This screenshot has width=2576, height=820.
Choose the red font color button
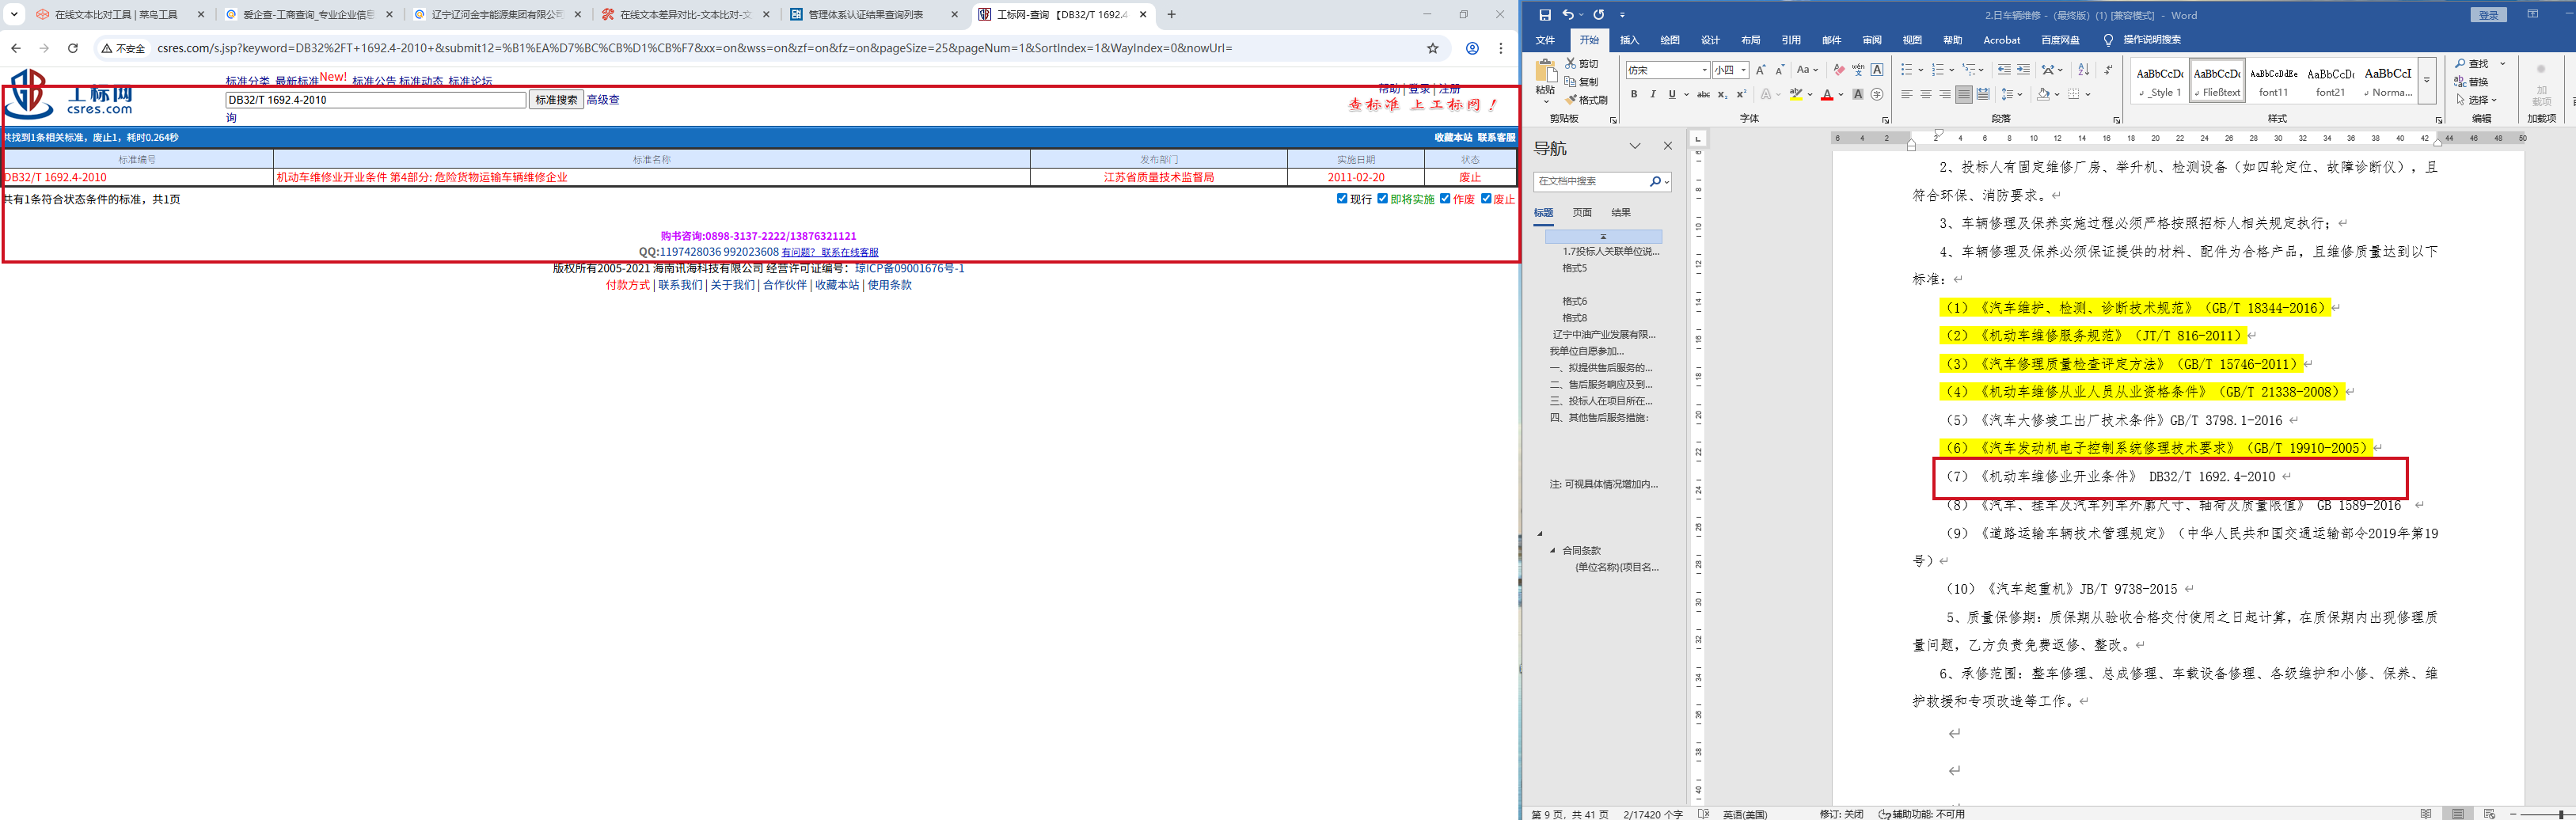pos(1827,95)
